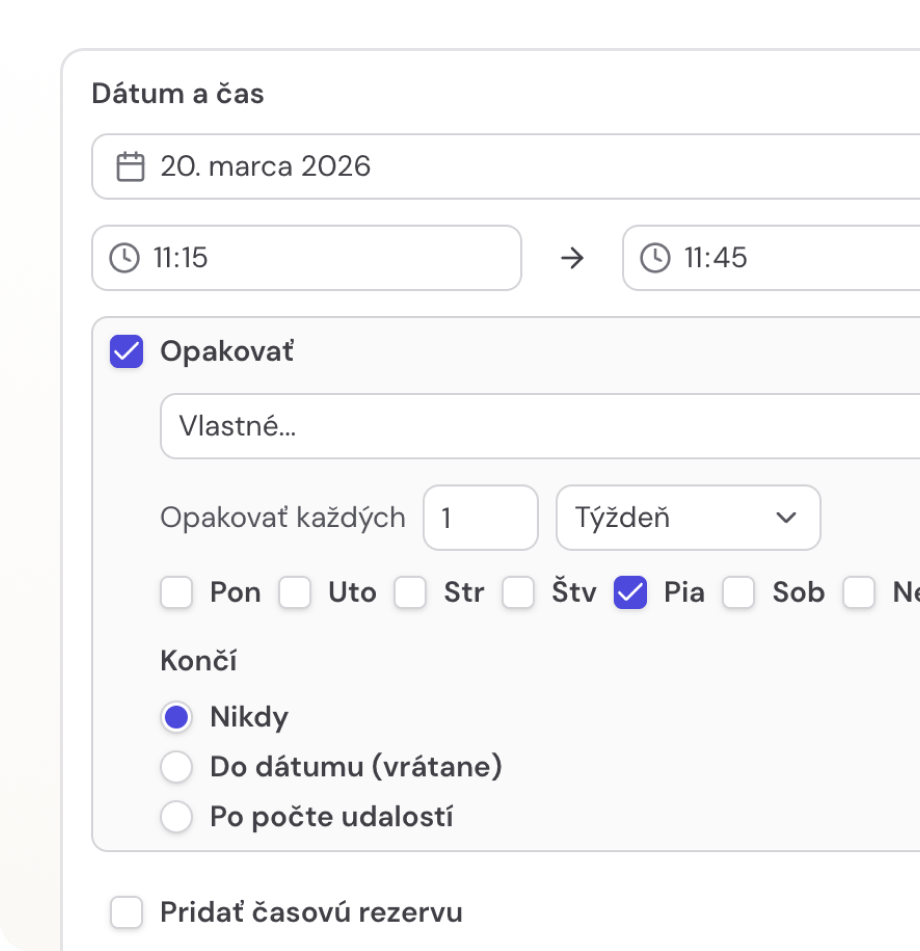The height and width of the screenshot is (951, 920).
Task: Click the arrow between start and end times
Action: [x=572, y=258]
